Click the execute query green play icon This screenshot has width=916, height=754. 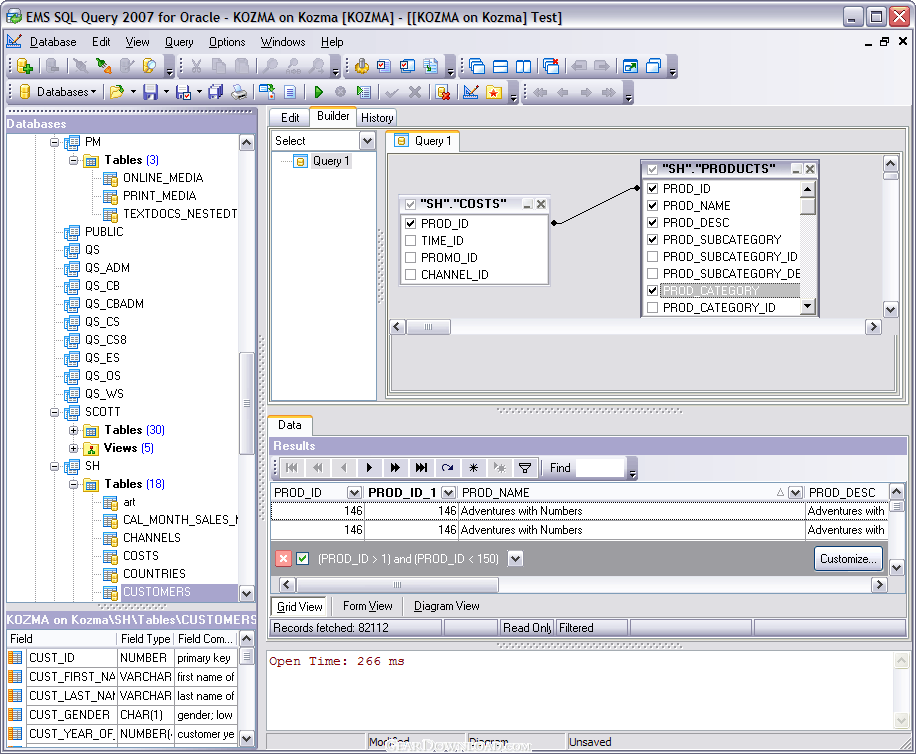pos(318,92)
